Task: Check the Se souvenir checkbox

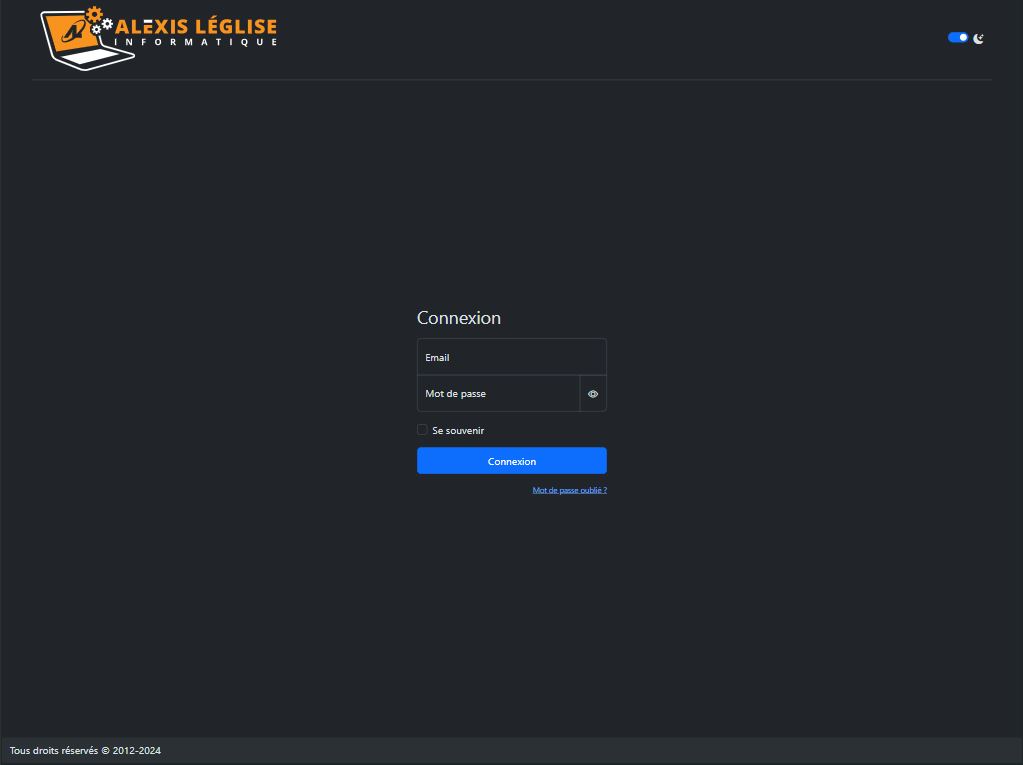Action: (422, 430)
